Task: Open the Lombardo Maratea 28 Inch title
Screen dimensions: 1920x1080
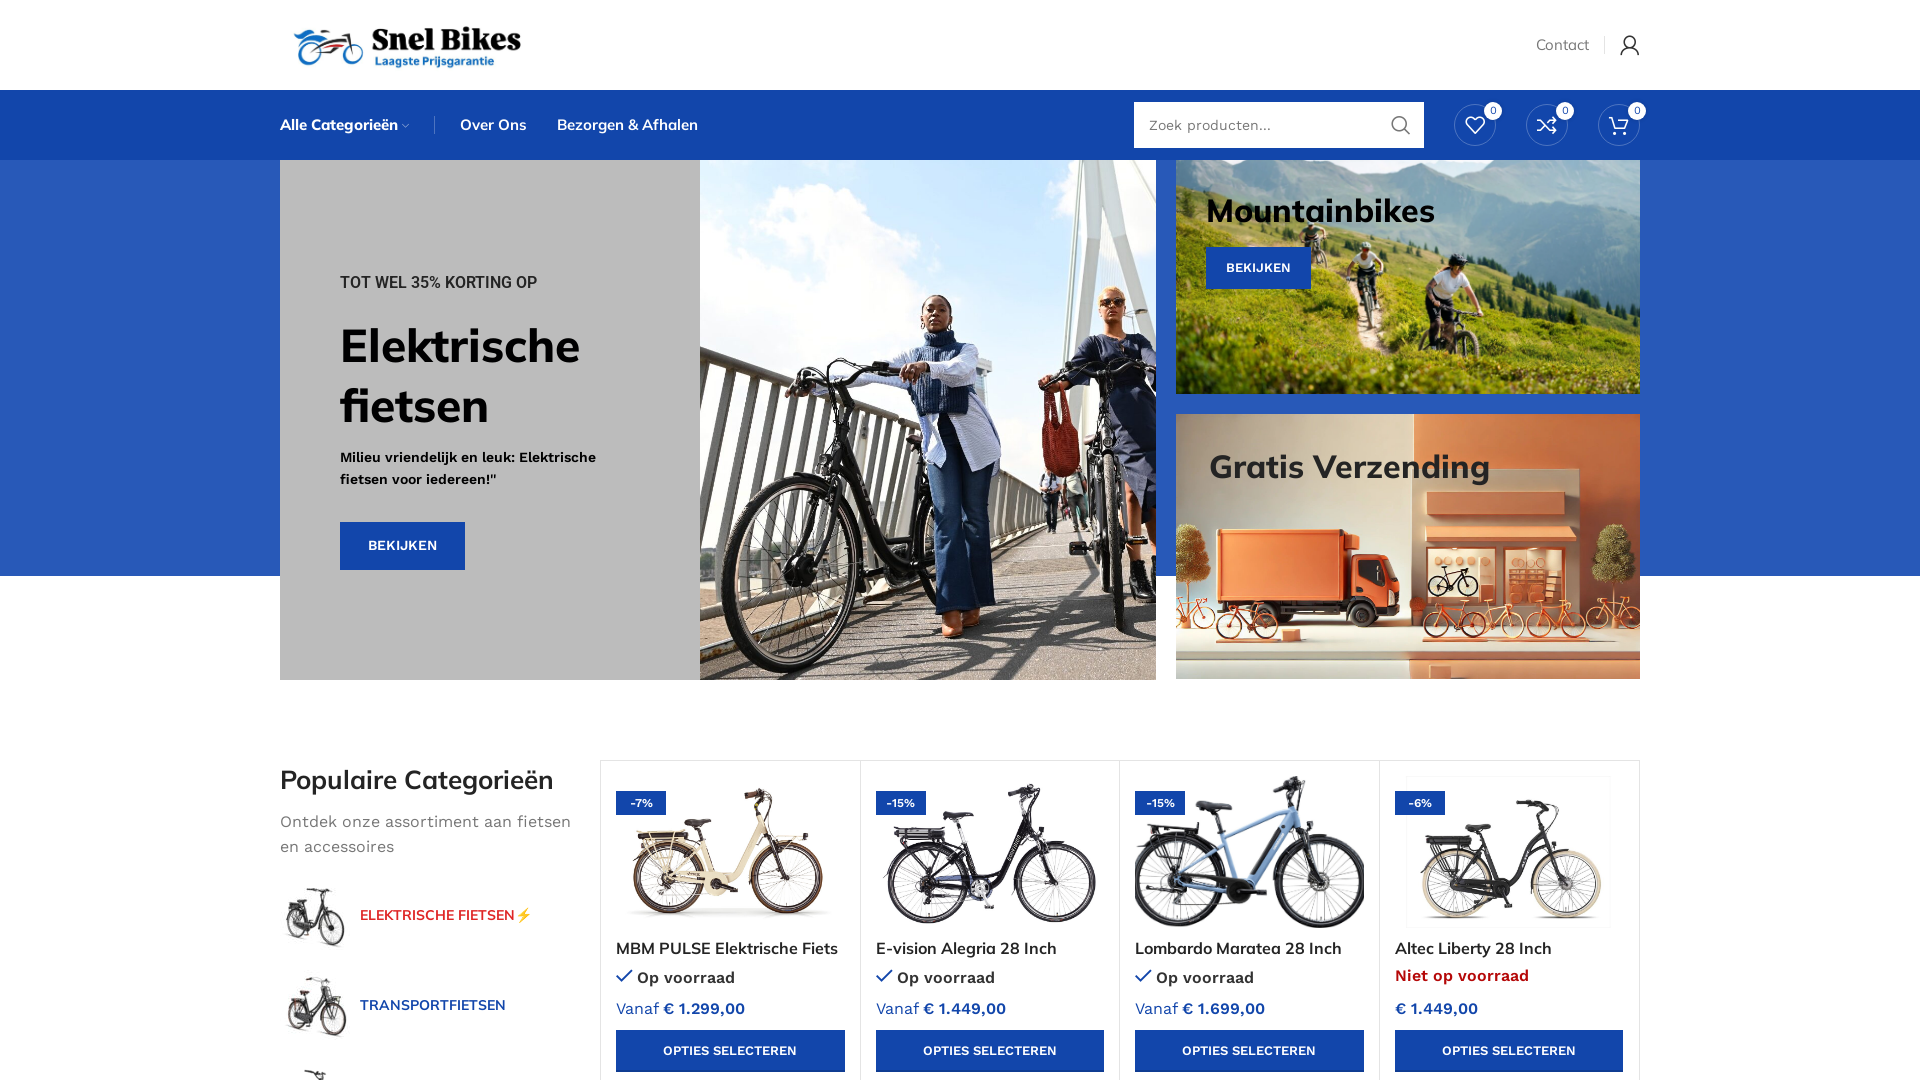Action: (x=1238, y=948)
